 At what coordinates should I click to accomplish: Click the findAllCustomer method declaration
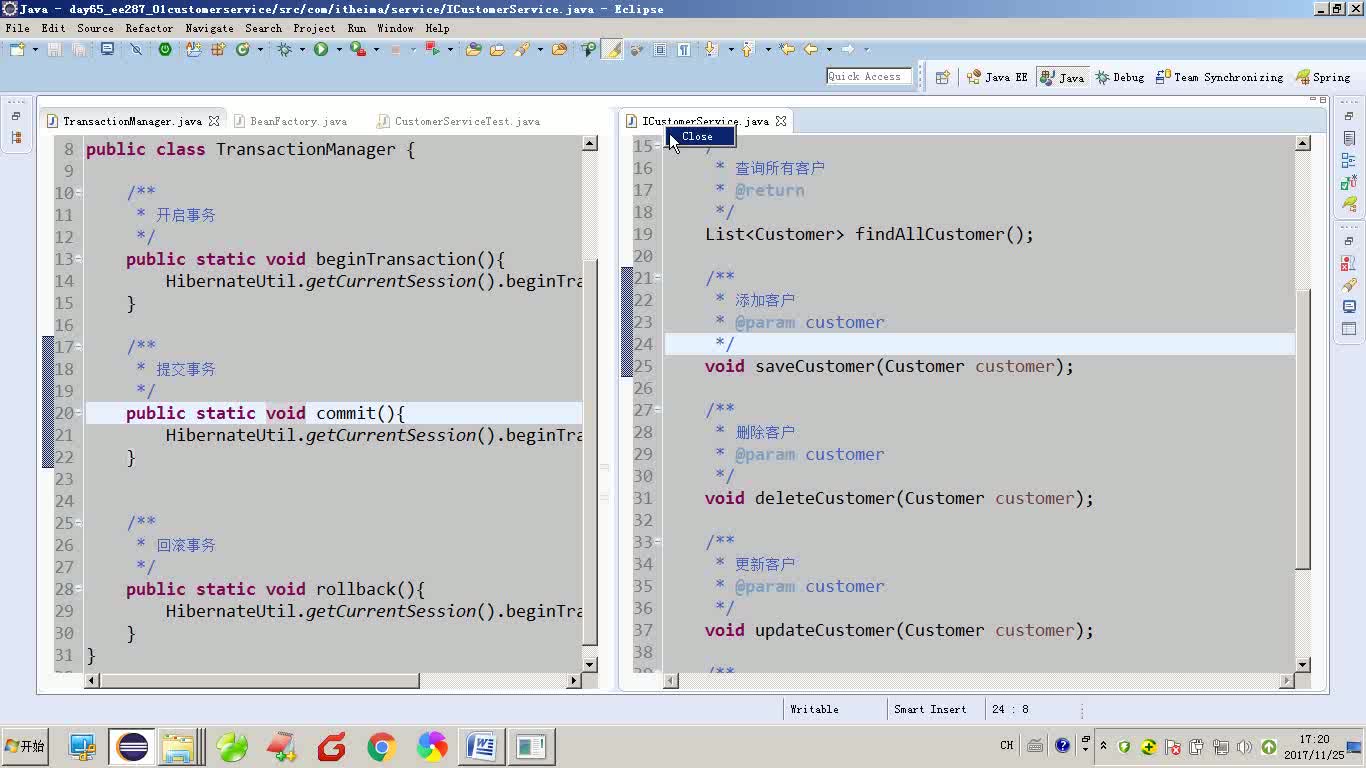(x=869, y=234)
